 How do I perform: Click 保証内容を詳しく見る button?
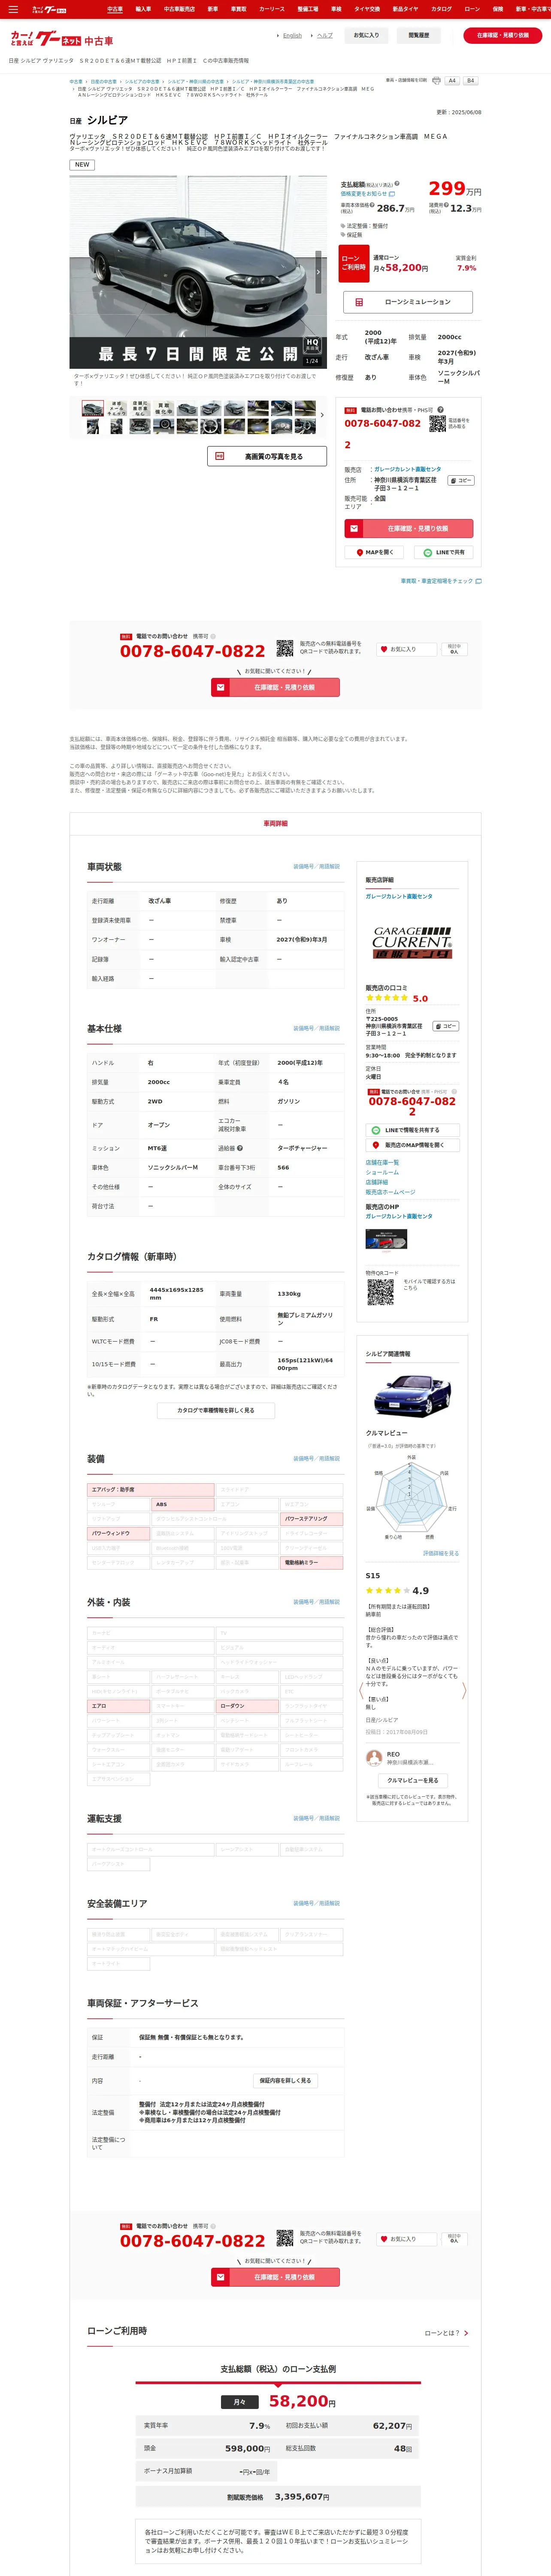pos(285,2080)
